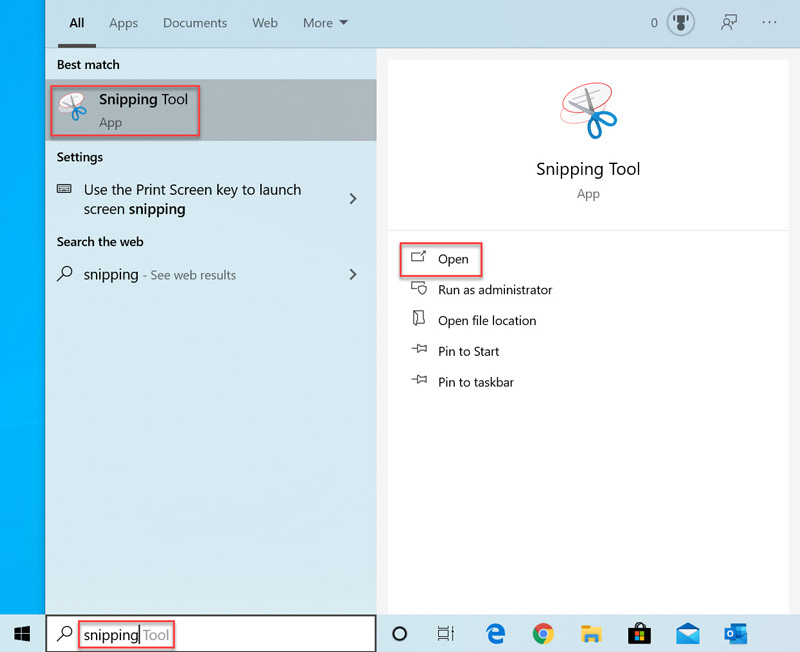
Task: Launch Google Chrome
Action: coord(543,634)
